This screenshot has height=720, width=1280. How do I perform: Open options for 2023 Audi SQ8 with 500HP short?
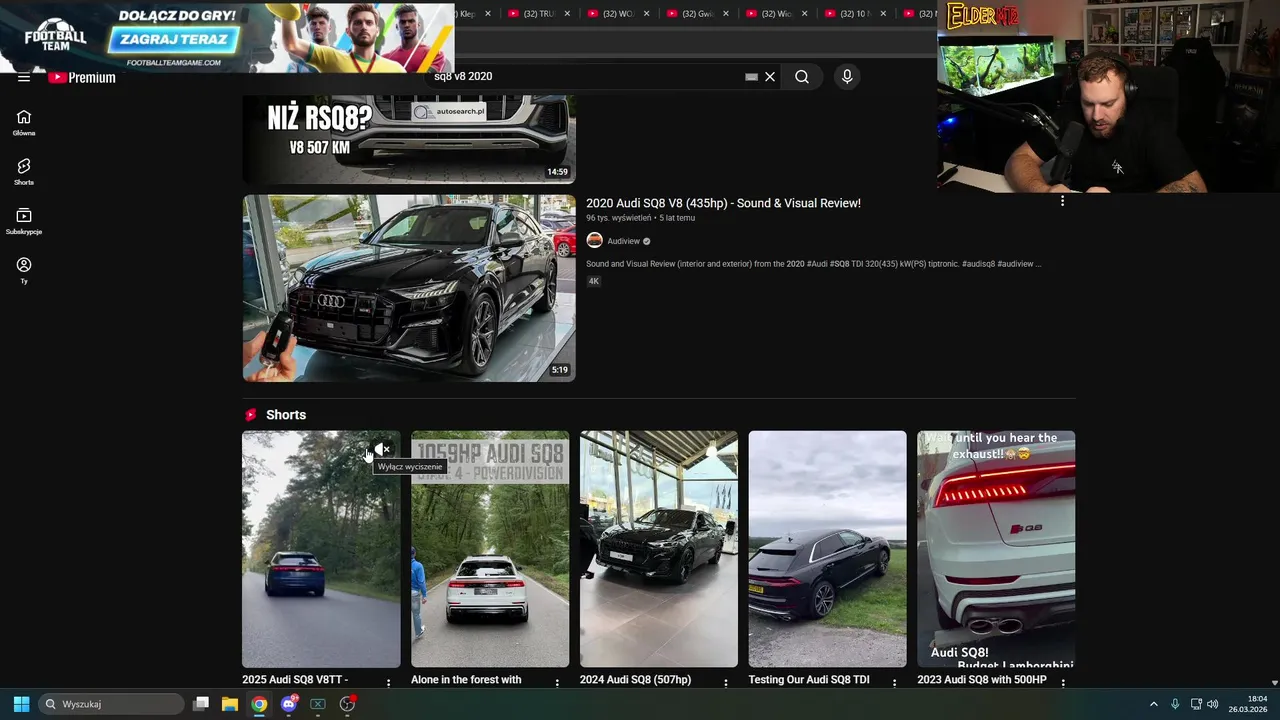coord(1063,683)
